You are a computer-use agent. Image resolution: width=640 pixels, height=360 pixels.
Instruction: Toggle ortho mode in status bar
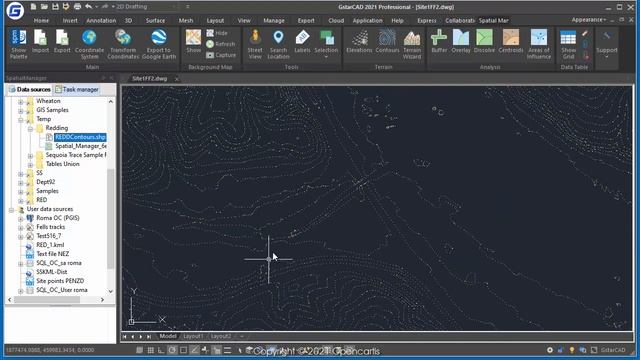pyautogui.click(x=162, y=350)
